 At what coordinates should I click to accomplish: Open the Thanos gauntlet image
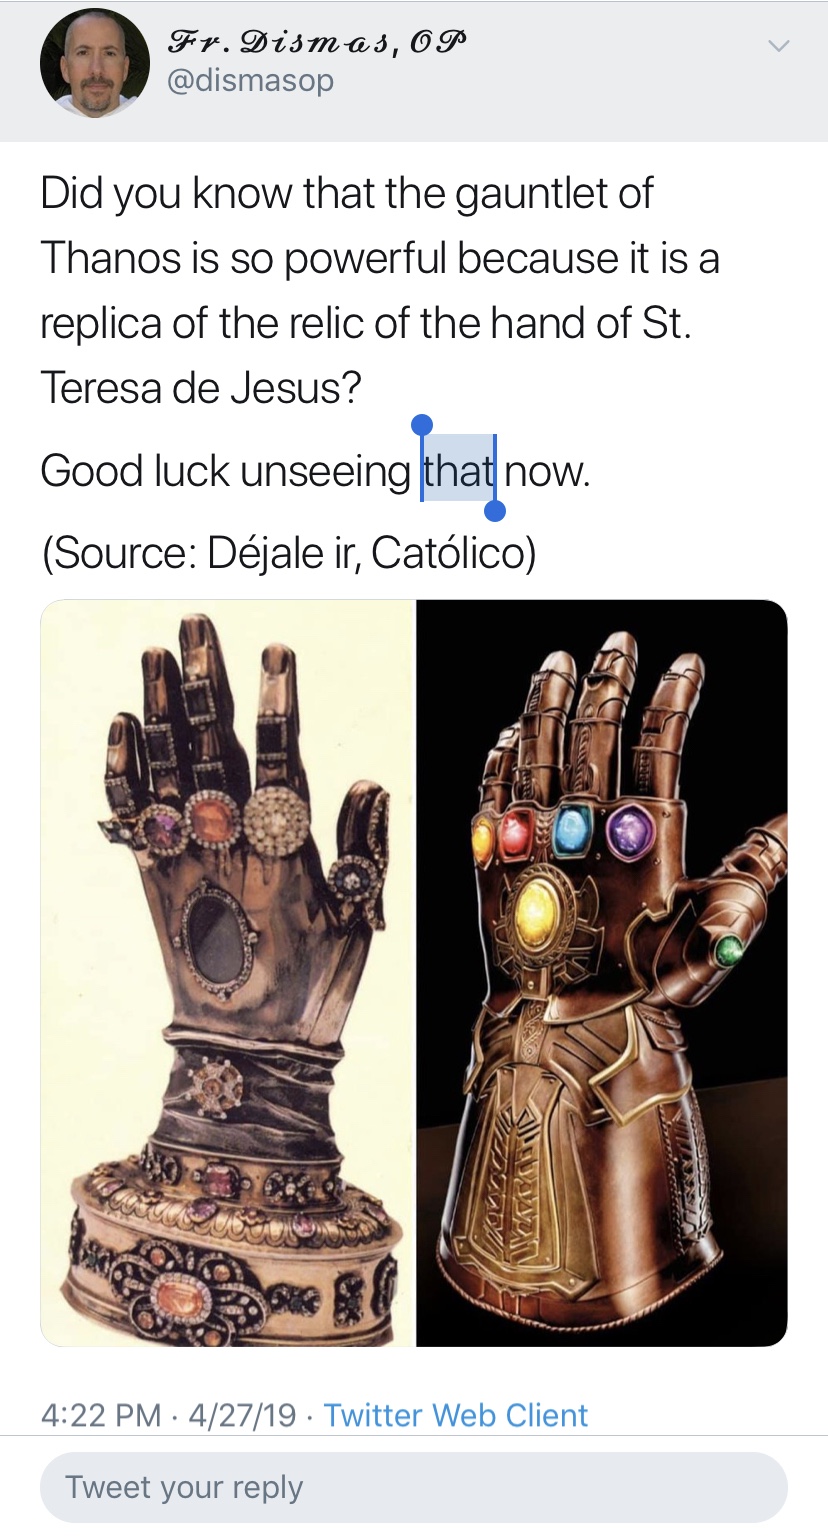pos(602,972)
